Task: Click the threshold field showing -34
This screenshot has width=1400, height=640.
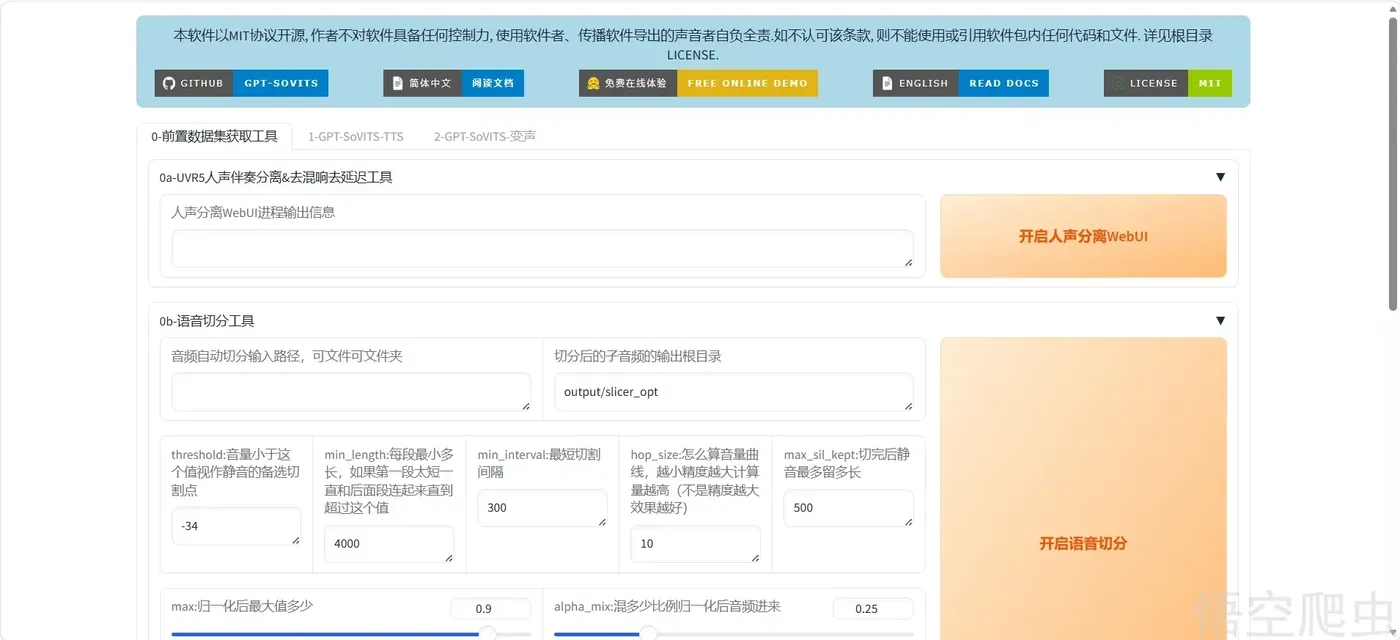Action: pos(236,526)
